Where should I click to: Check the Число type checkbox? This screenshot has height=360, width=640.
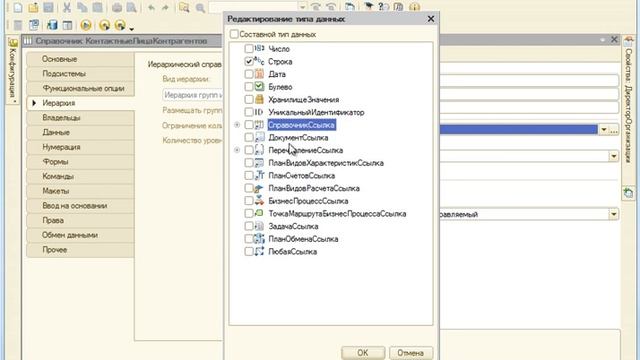[x=249, y=49]
